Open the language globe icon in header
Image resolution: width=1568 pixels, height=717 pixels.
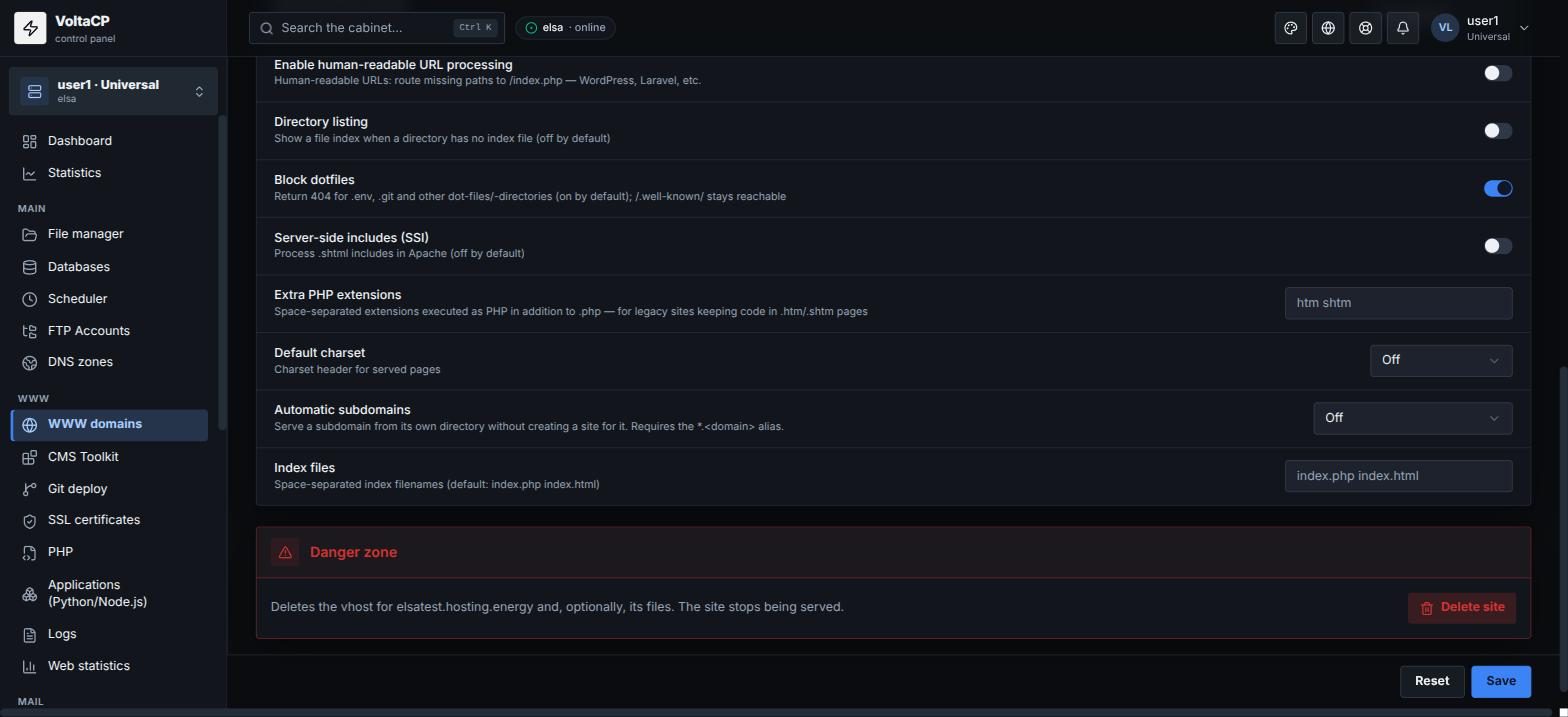pyautogui.click(x=1328, y=28)
